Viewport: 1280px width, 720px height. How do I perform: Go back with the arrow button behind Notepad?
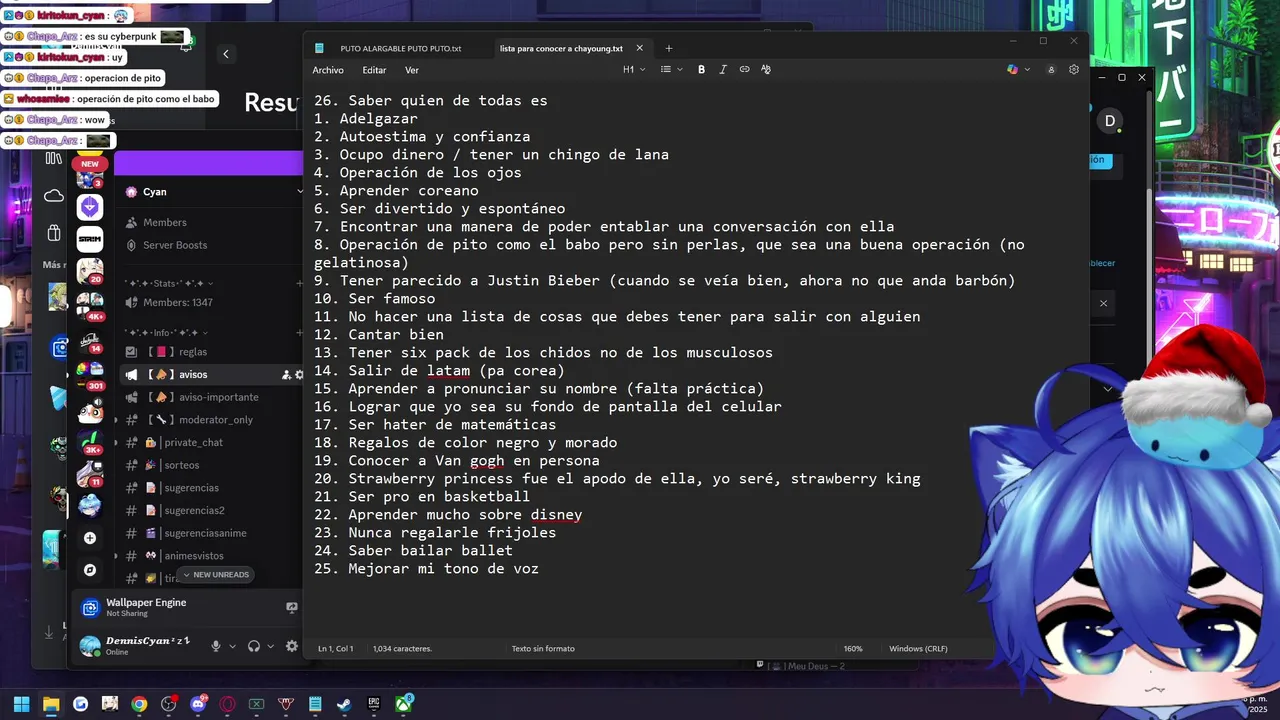(x=226, y=54)
